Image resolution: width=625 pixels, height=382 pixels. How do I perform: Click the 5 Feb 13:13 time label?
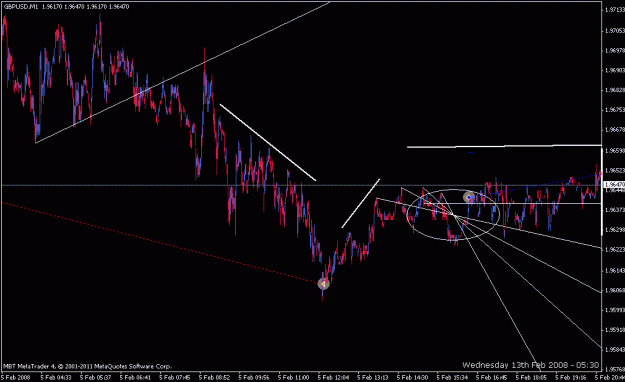(373, 377)
